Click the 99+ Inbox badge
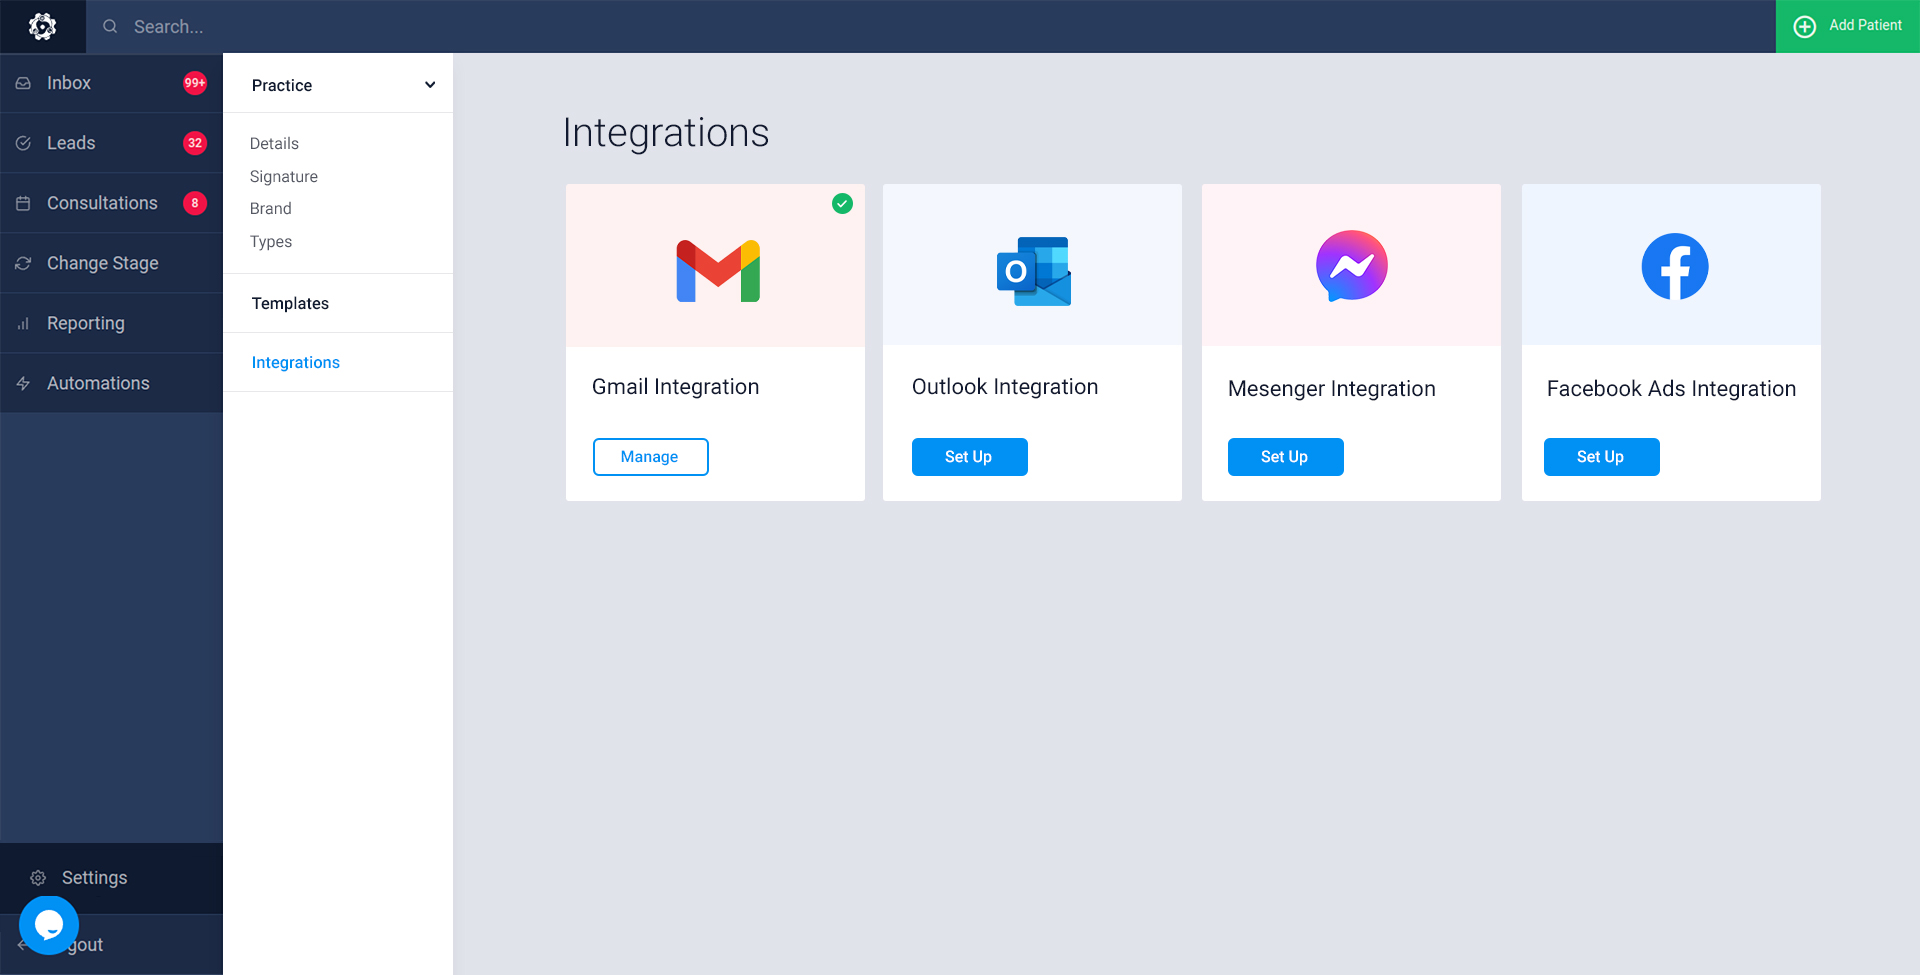This screenshot has height=975, width=1920. click(195, 83)
